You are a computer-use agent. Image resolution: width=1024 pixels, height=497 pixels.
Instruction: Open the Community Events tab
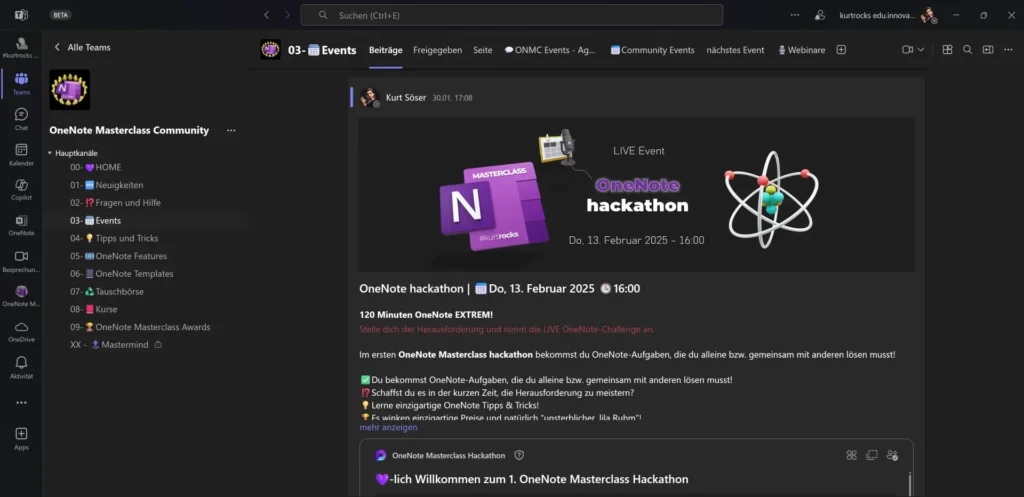pyautogui.click(x=652, y=50)
